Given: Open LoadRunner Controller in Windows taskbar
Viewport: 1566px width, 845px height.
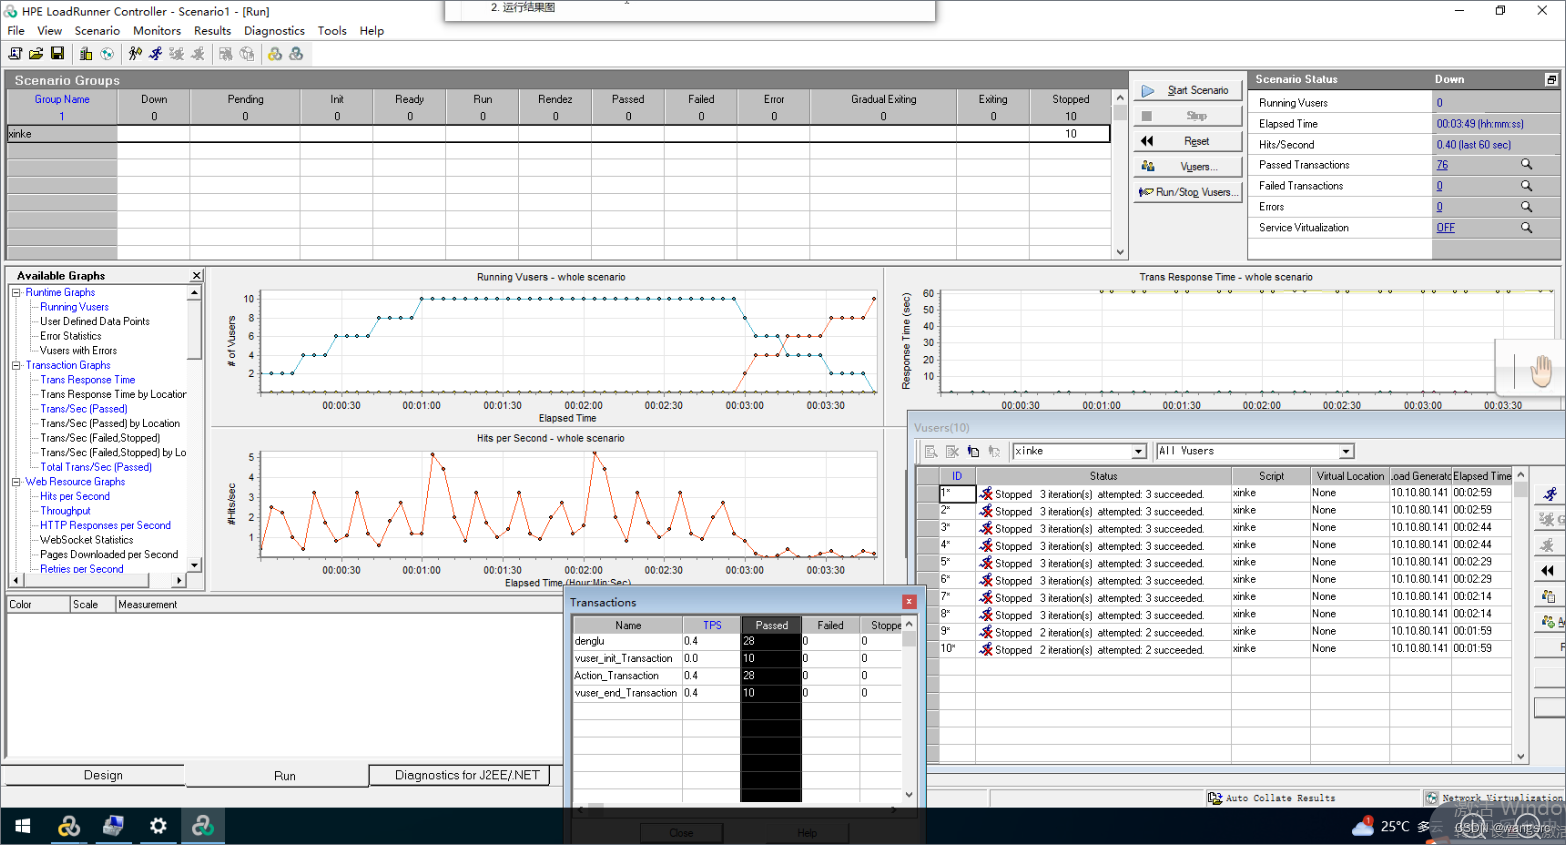Looking at the screenshot, I should pyautogui.click(x=203, y=826).
